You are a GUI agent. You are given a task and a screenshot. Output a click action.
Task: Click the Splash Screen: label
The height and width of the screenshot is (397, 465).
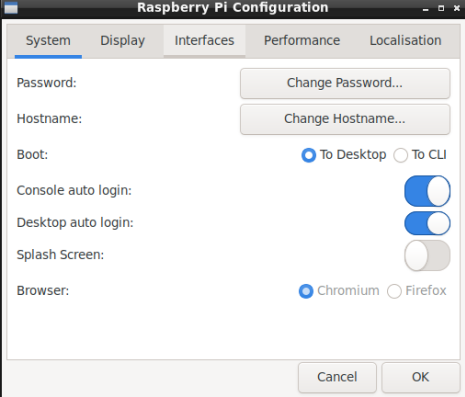60,255
